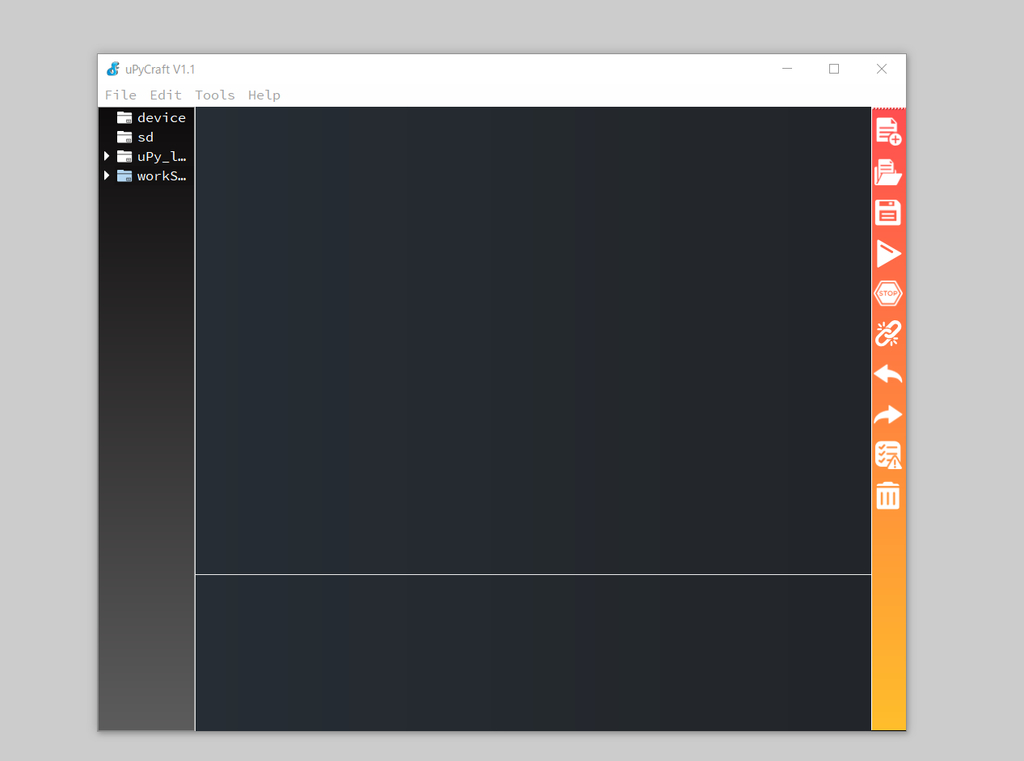Select the workS… folder label
The height and width of the screenshot is (761, 1024).
point(161,176)
